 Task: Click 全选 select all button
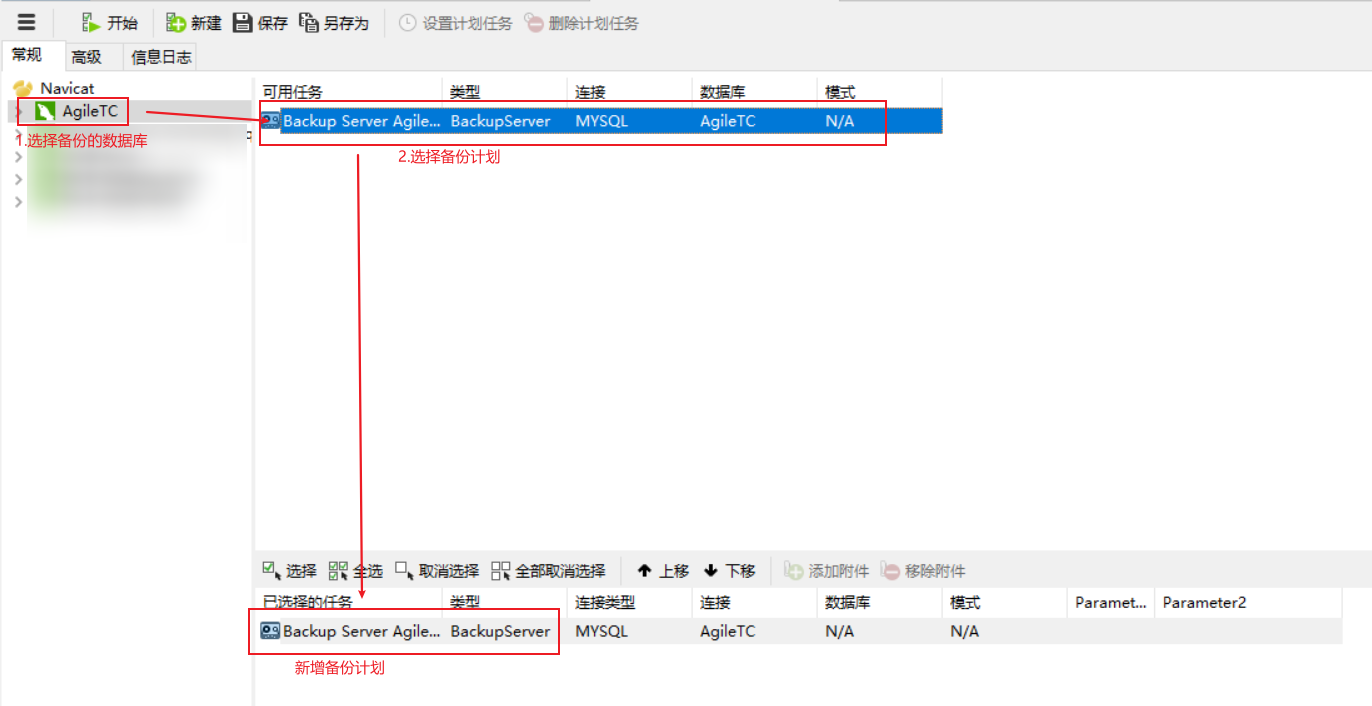pos(356,571)
